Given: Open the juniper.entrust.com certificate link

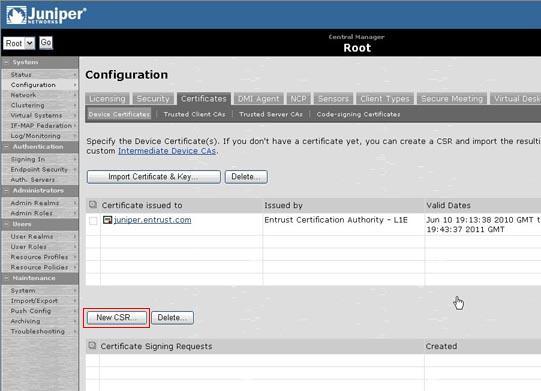Looking at the screenshot, I should tap(153, 220).
